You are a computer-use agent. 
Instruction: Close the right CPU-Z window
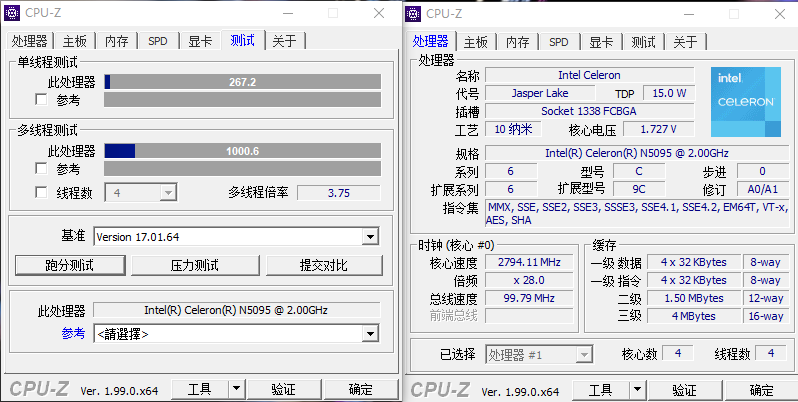[x=779, y=14]
